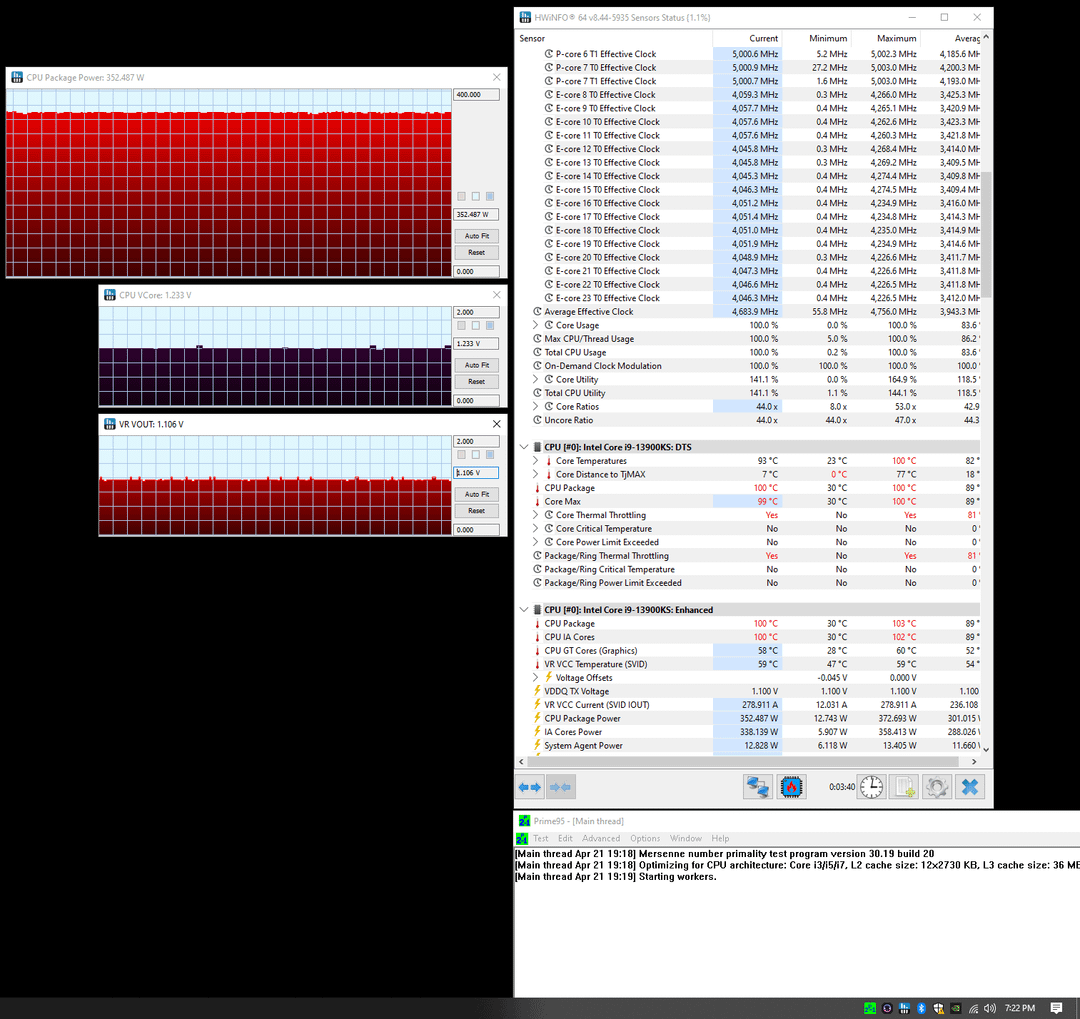
Task: Click the CPU flame chip icon
Action: [x=792, y=787]
